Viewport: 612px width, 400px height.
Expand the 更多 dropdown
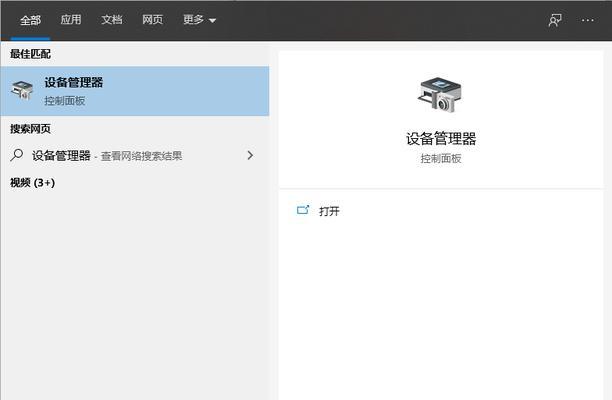pyautogui.click(x=199, y=20)
